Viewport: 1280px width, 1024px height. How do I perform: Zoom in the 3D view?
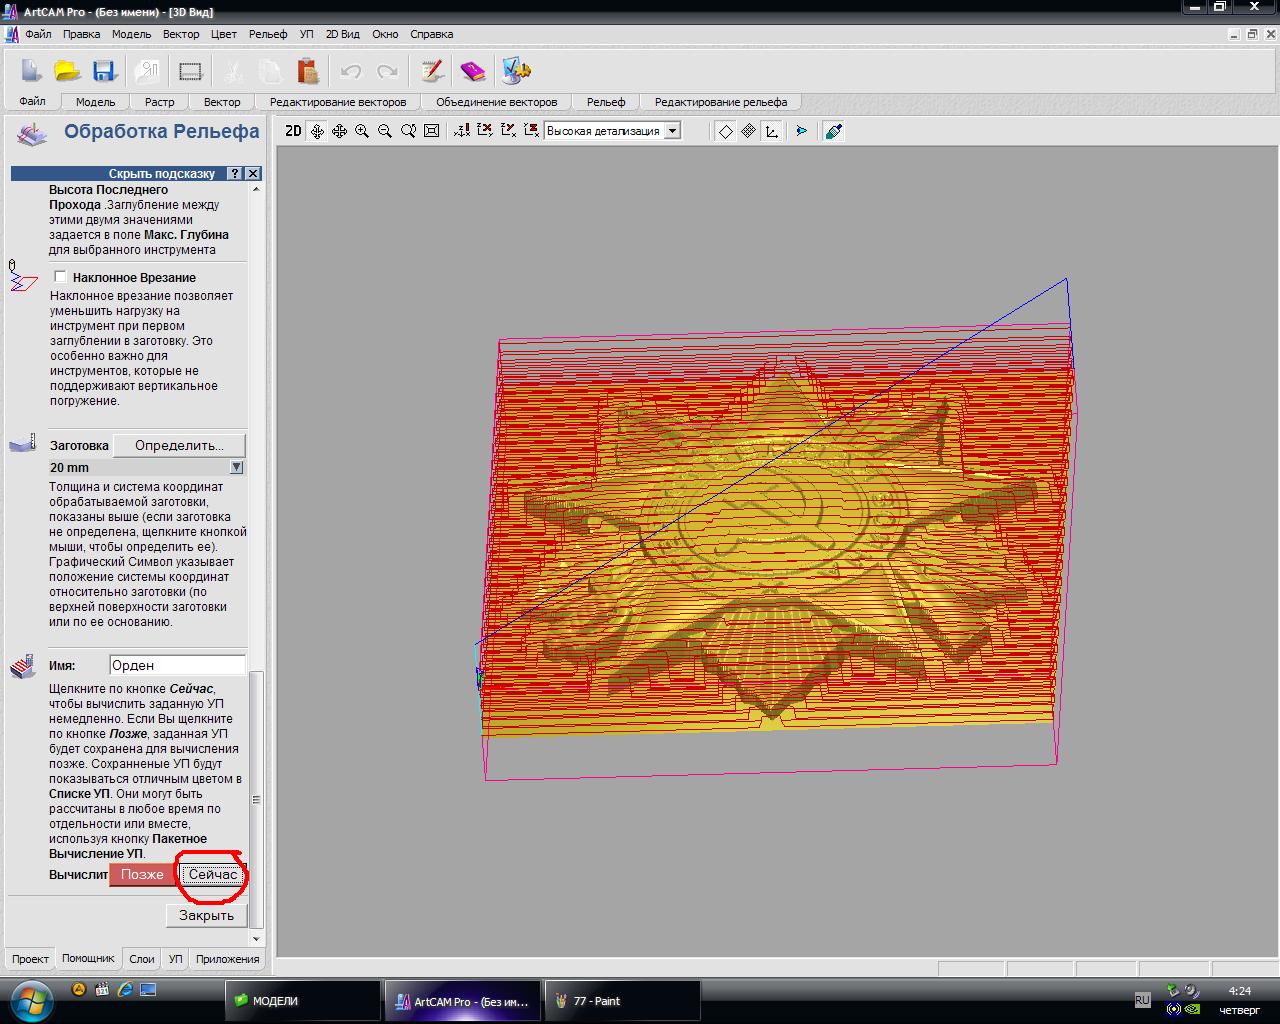[x=362, y=131]
